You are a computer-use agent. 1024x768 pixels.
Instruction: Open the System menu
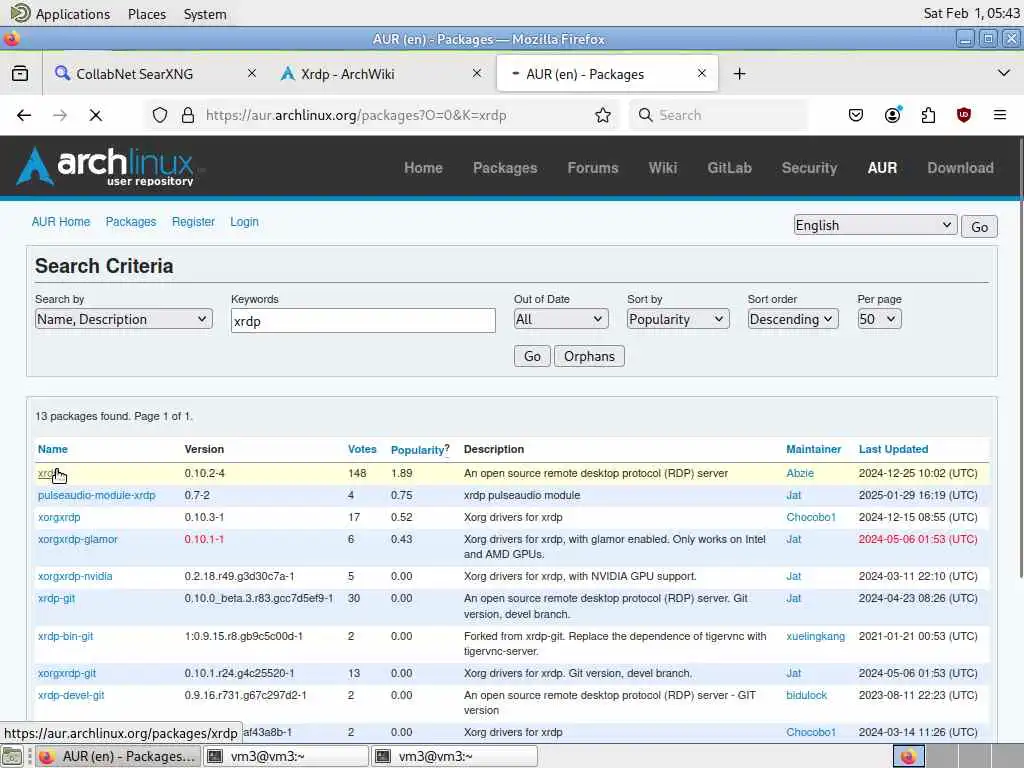(x=205, y=14)
